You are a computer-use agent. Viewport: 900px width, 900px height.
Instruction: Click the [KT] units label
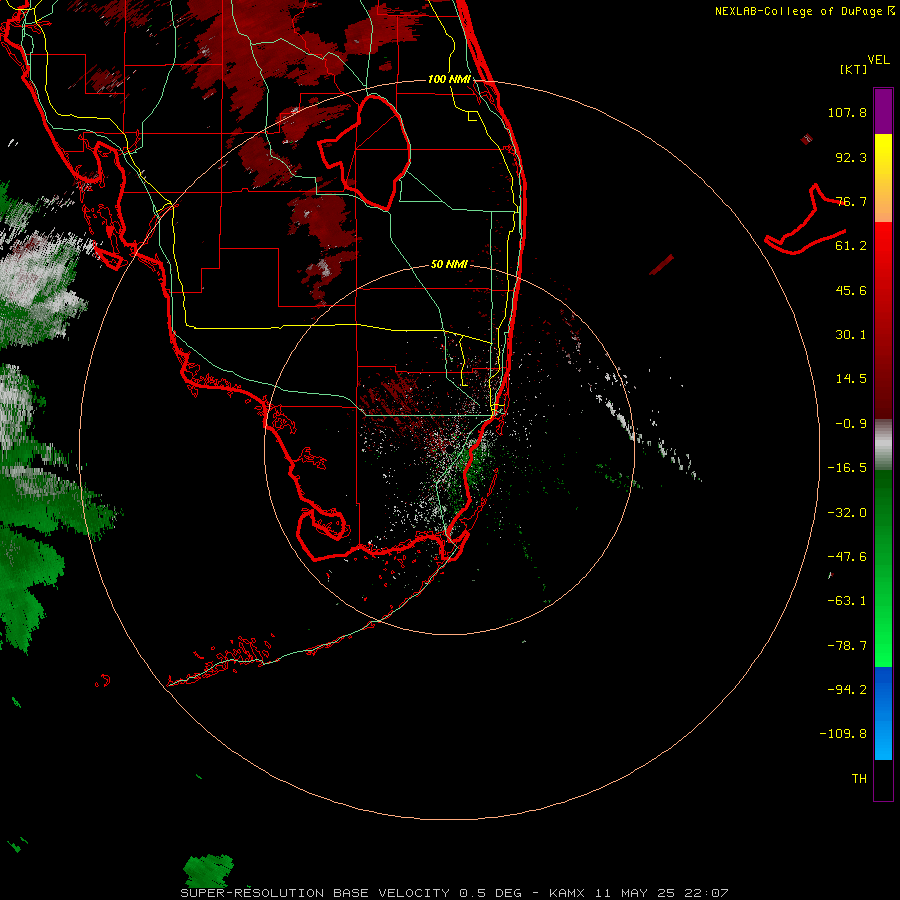[853, 69]
